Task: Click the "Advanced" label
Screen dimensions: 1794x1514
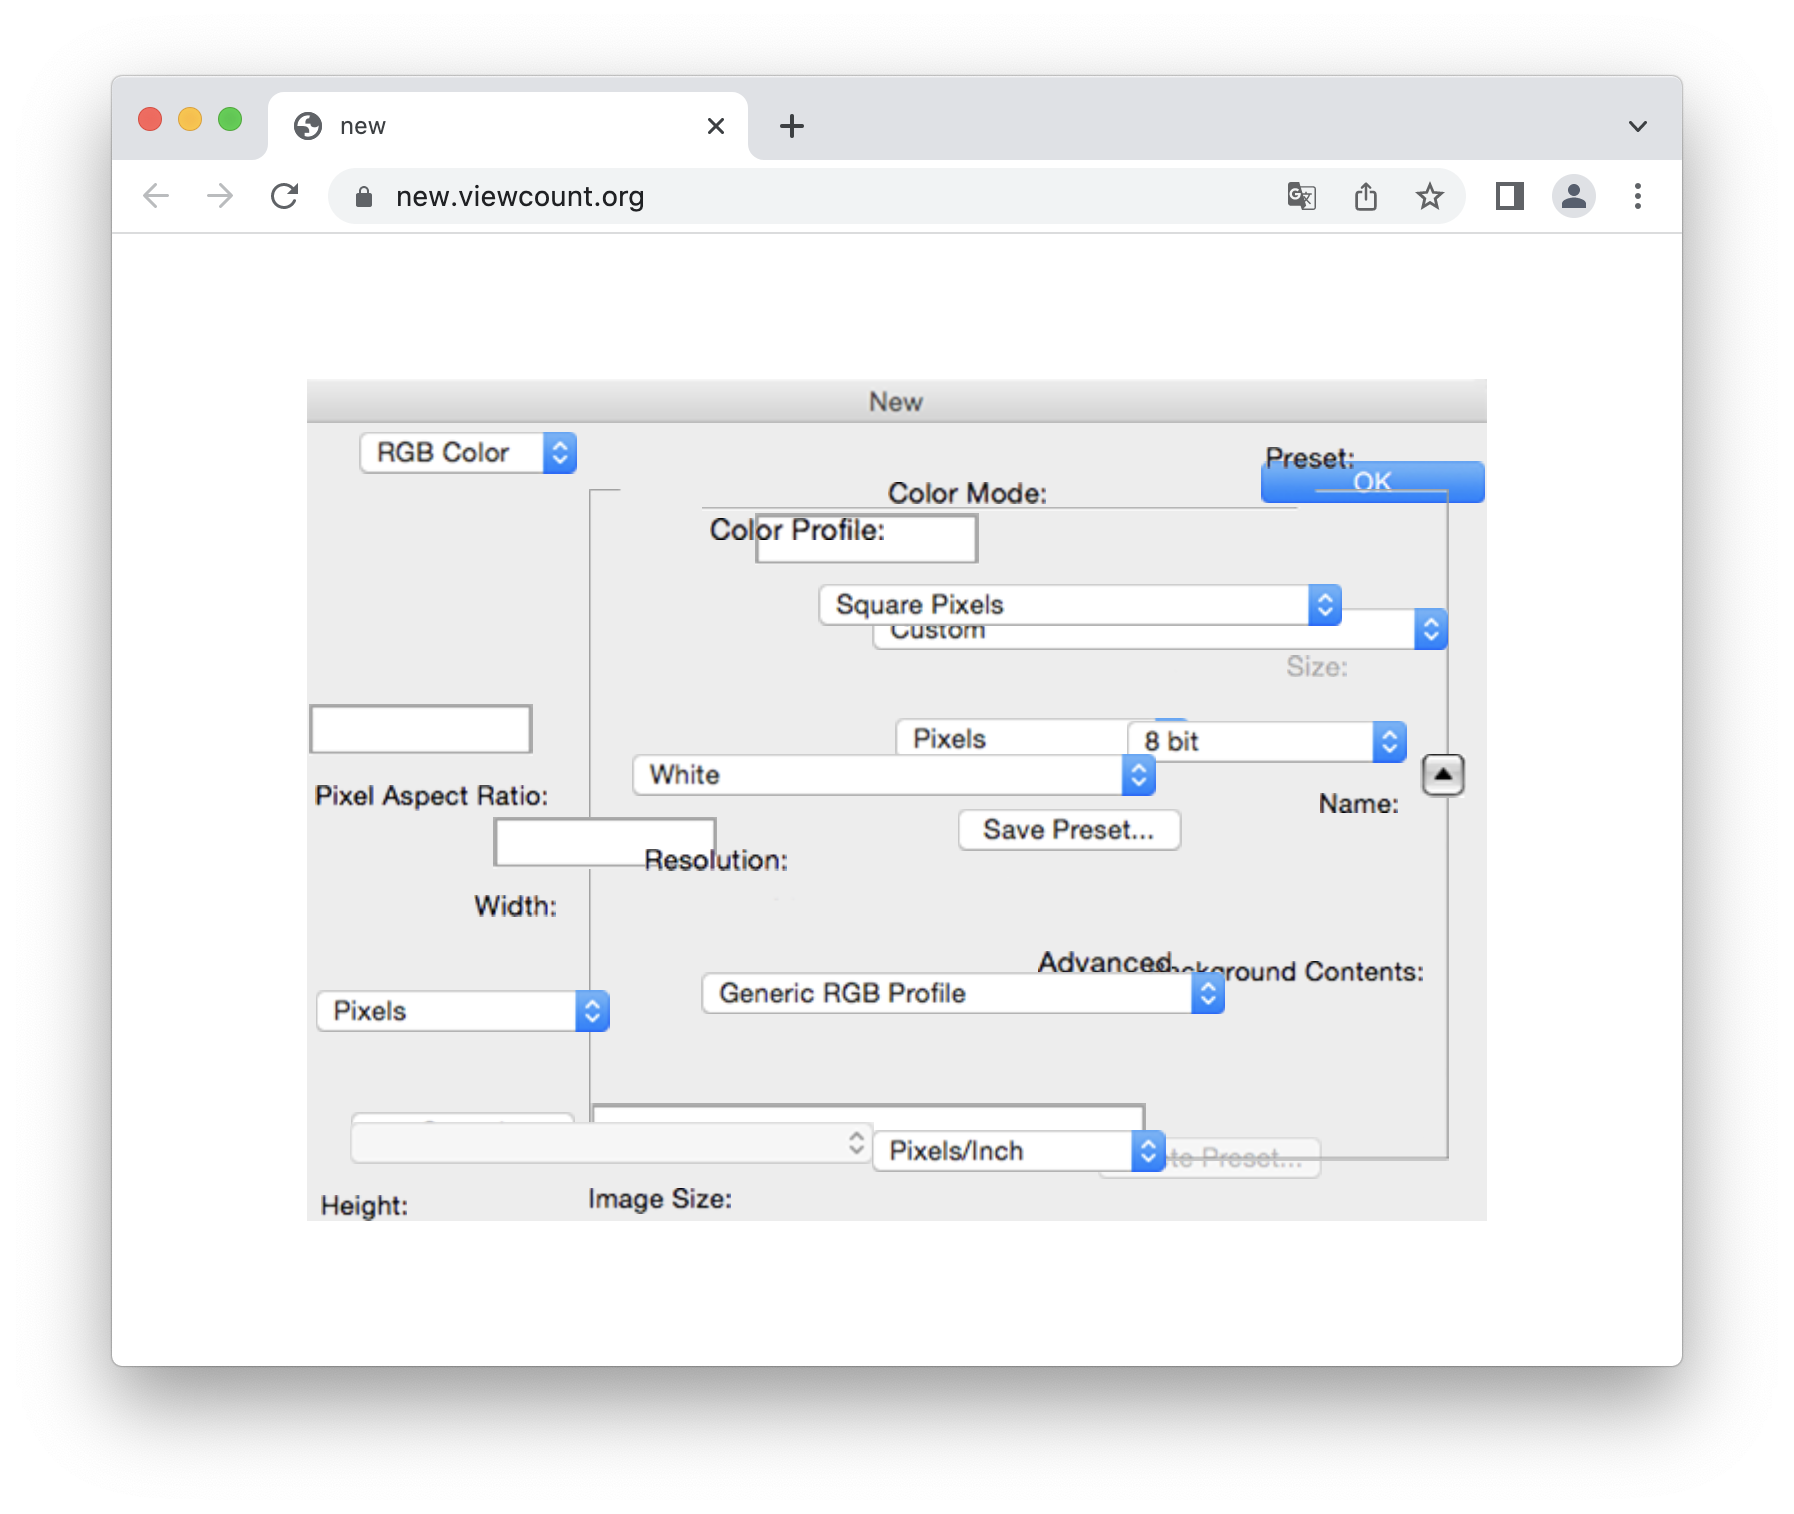Action: coord(1105,962)
